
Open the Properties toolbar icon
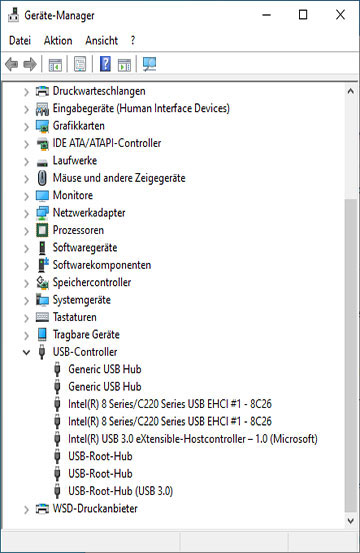tap(80, 64)
